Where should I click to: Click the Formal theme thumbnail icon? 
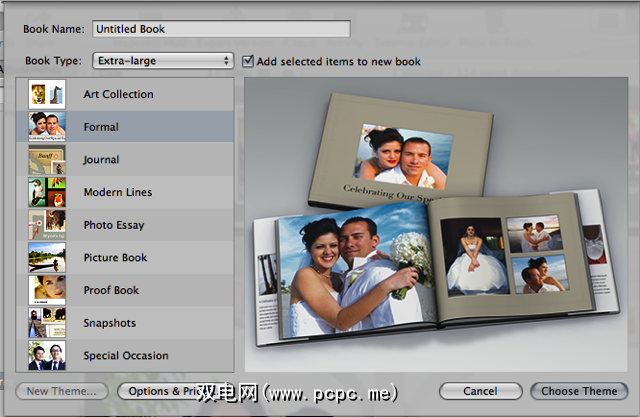[47, 127]
